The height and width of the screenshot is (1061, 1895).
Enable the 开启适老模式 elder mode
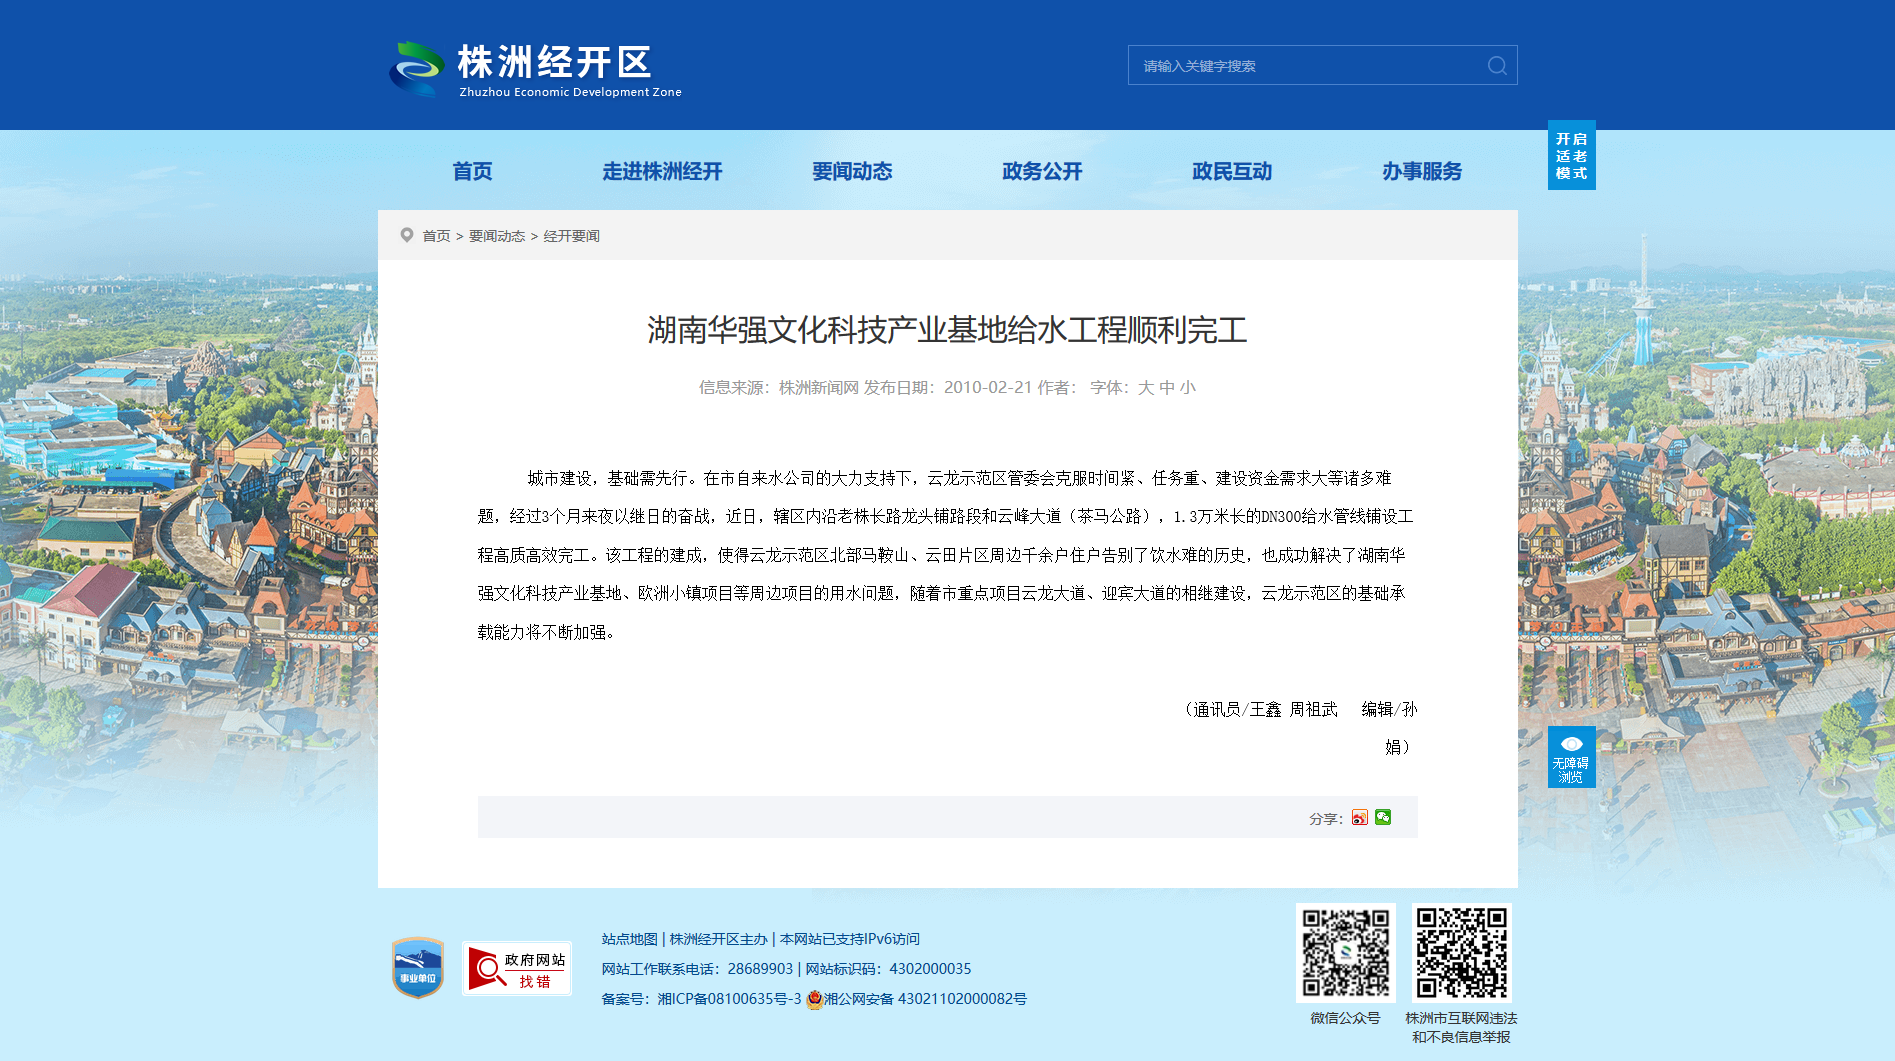(1571, 156)
